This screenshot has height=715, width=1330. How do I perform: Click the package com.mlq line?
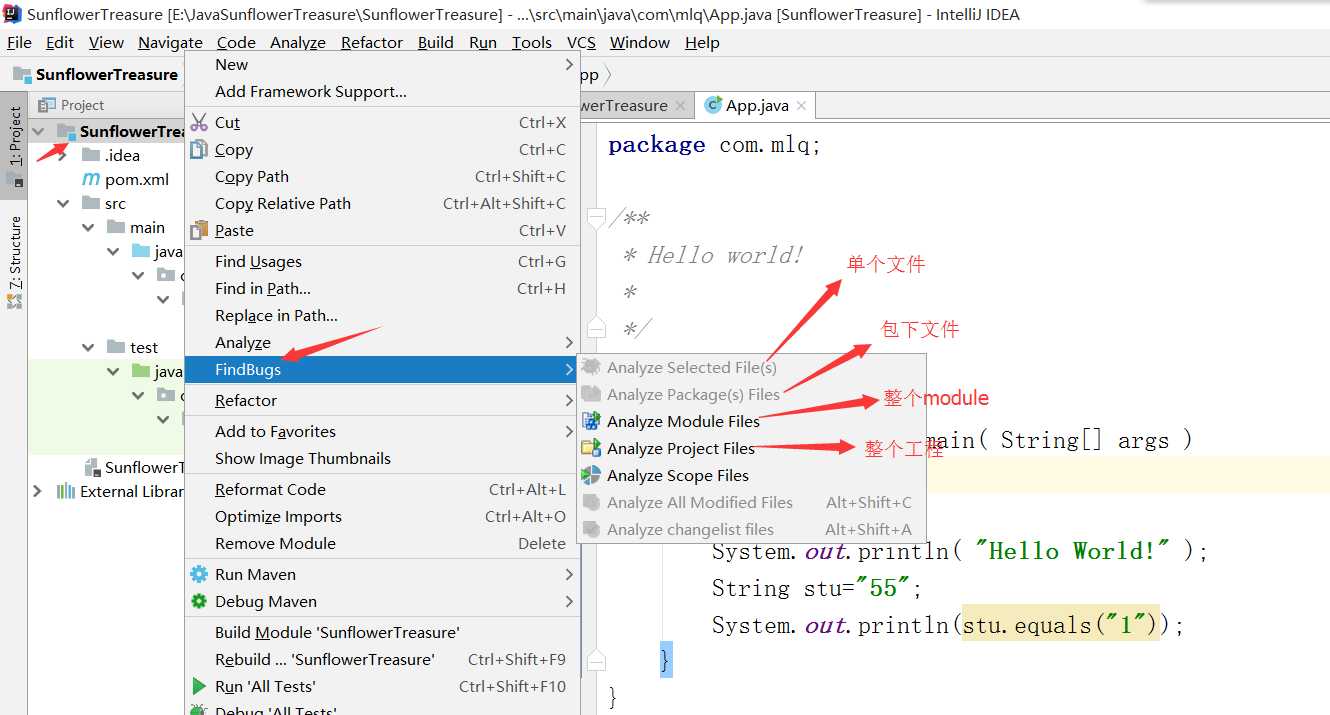[715, 145]
